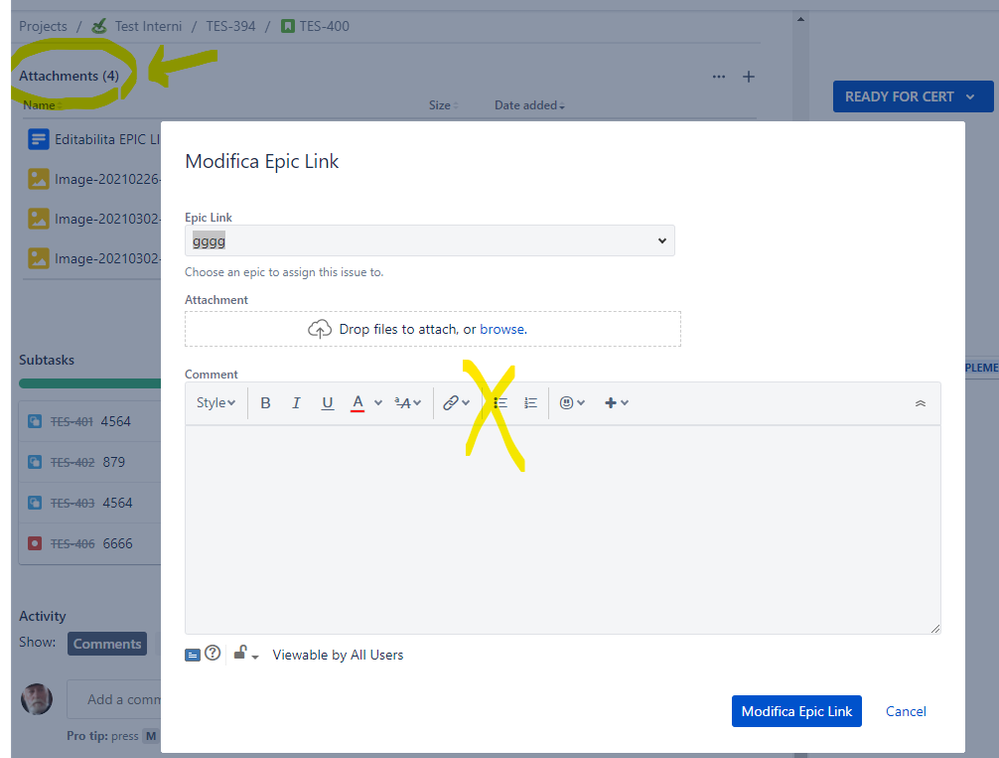Viewport: 999px width, 758px height.
Task: Open the insert link dropdown
Action: click(x=456, y=403)
